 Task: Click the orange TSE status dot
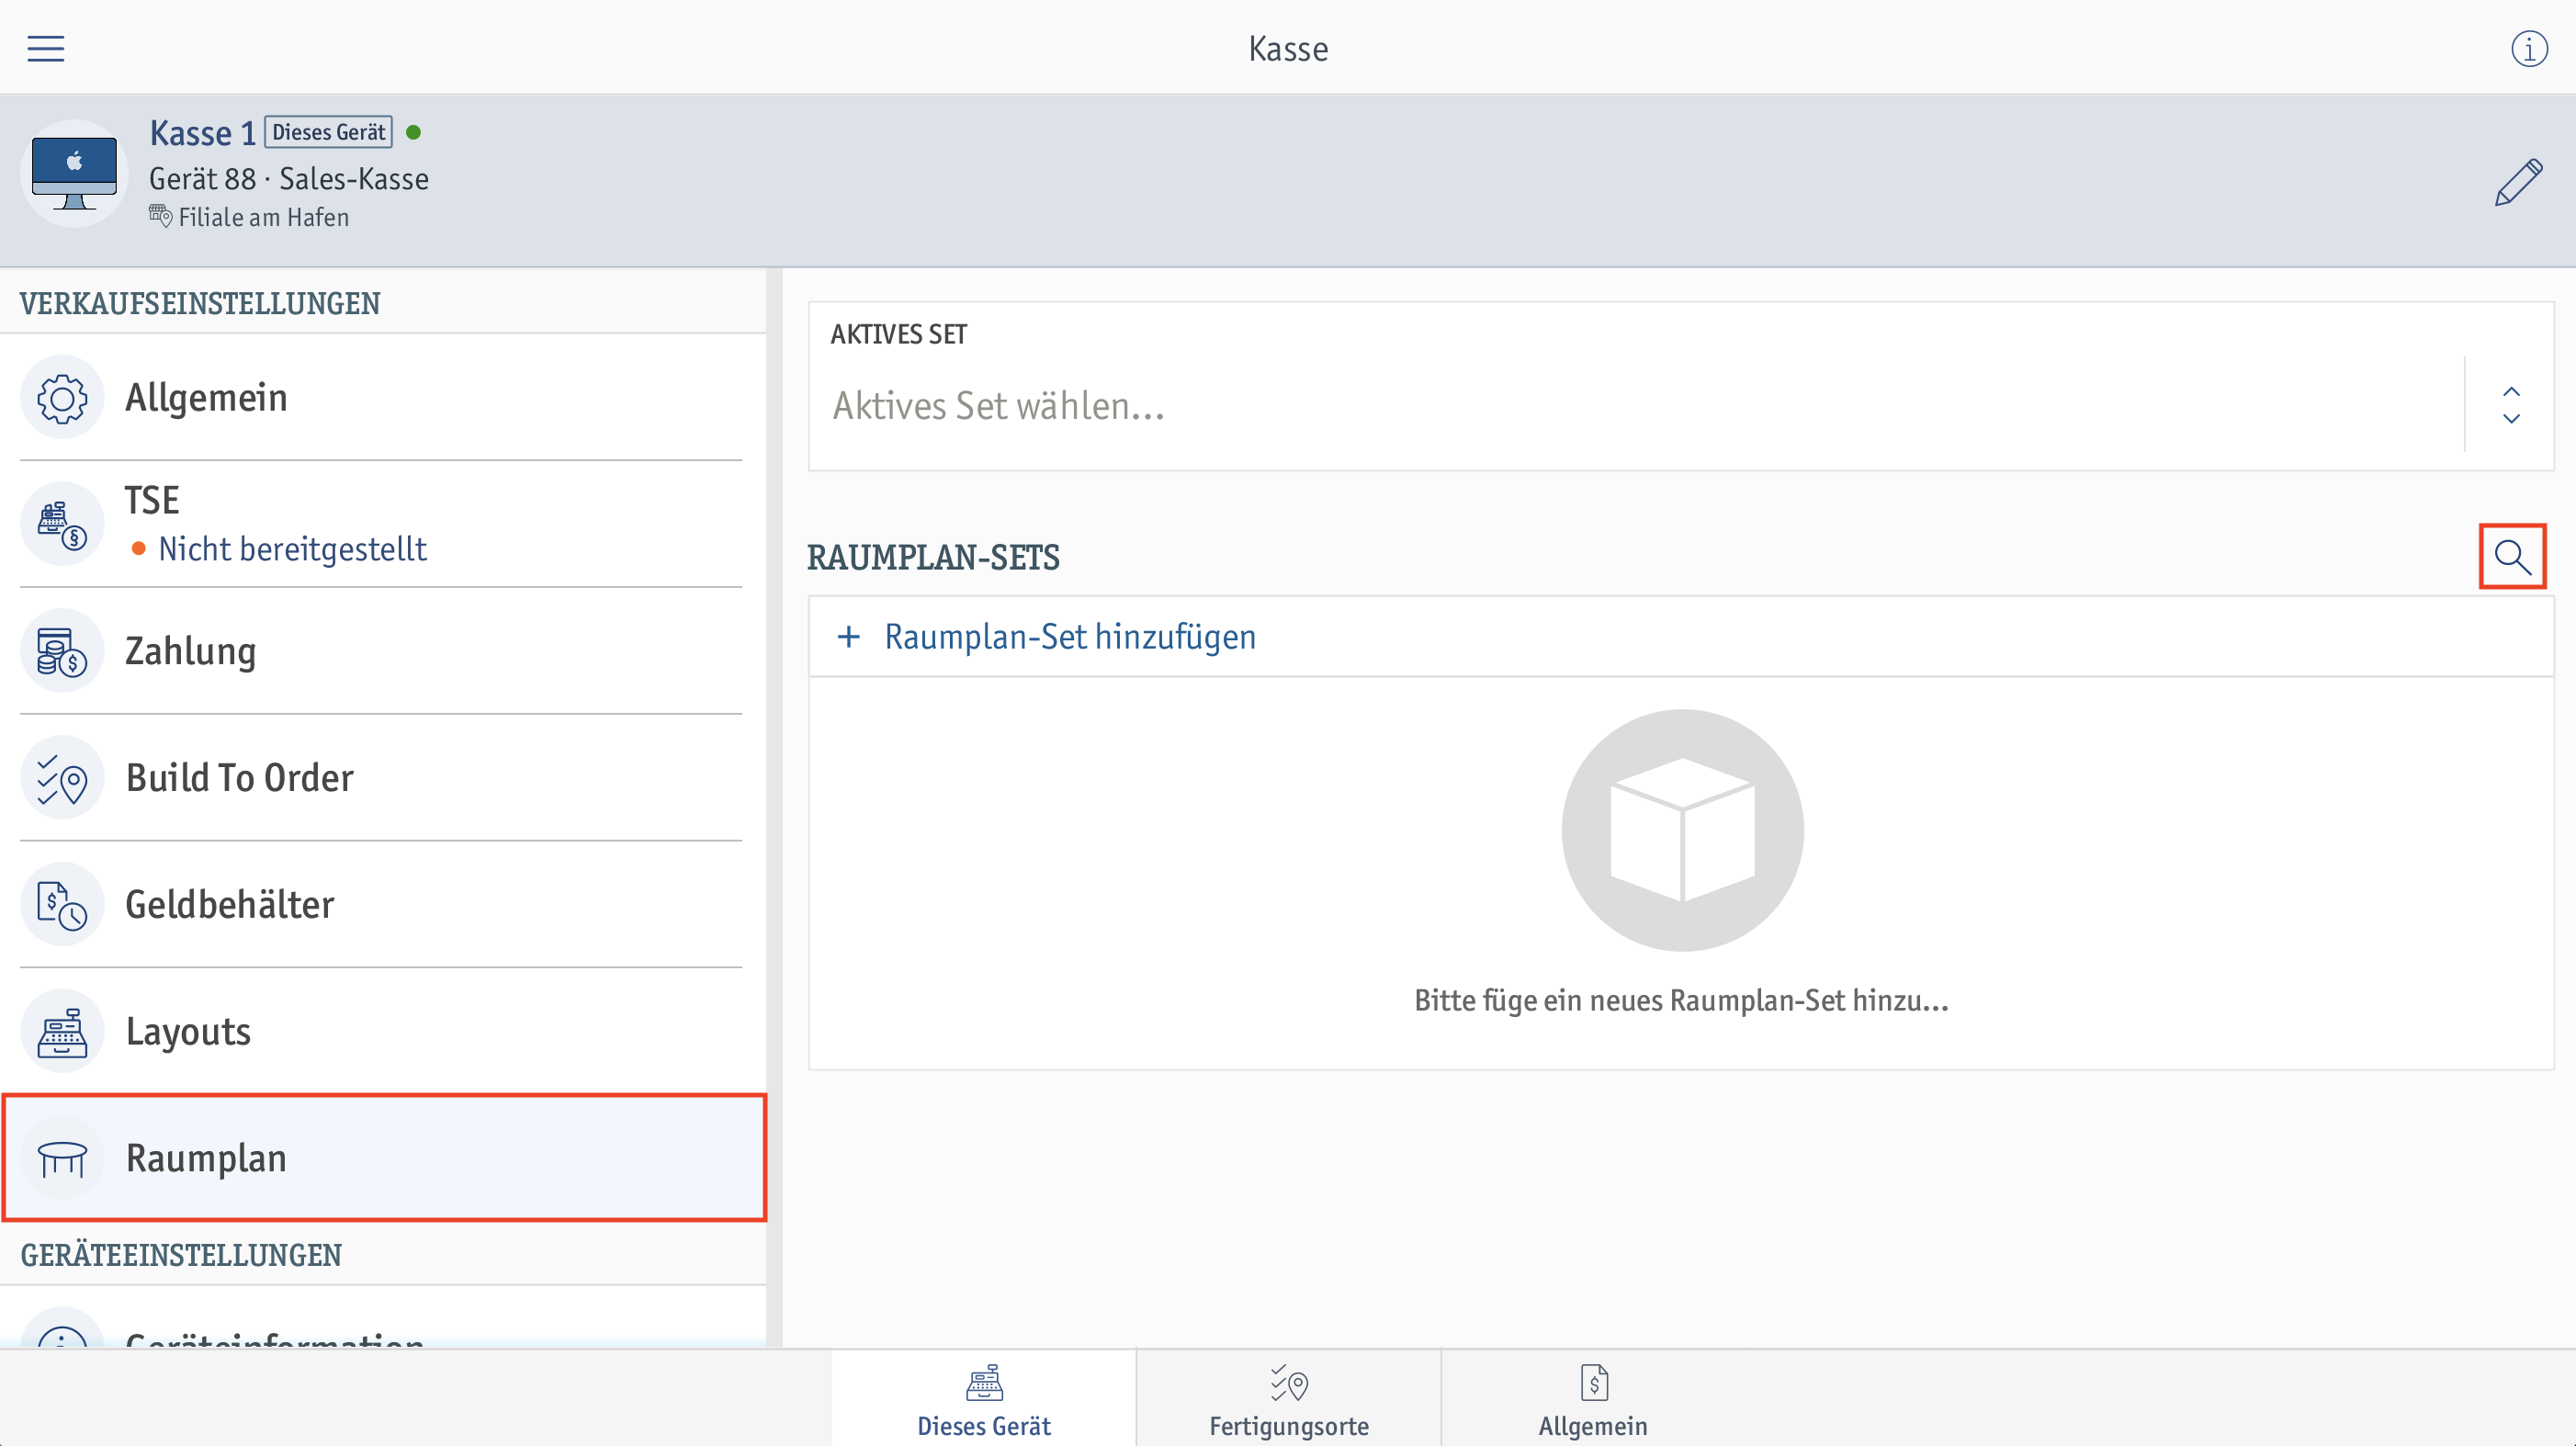click(139, 548)
